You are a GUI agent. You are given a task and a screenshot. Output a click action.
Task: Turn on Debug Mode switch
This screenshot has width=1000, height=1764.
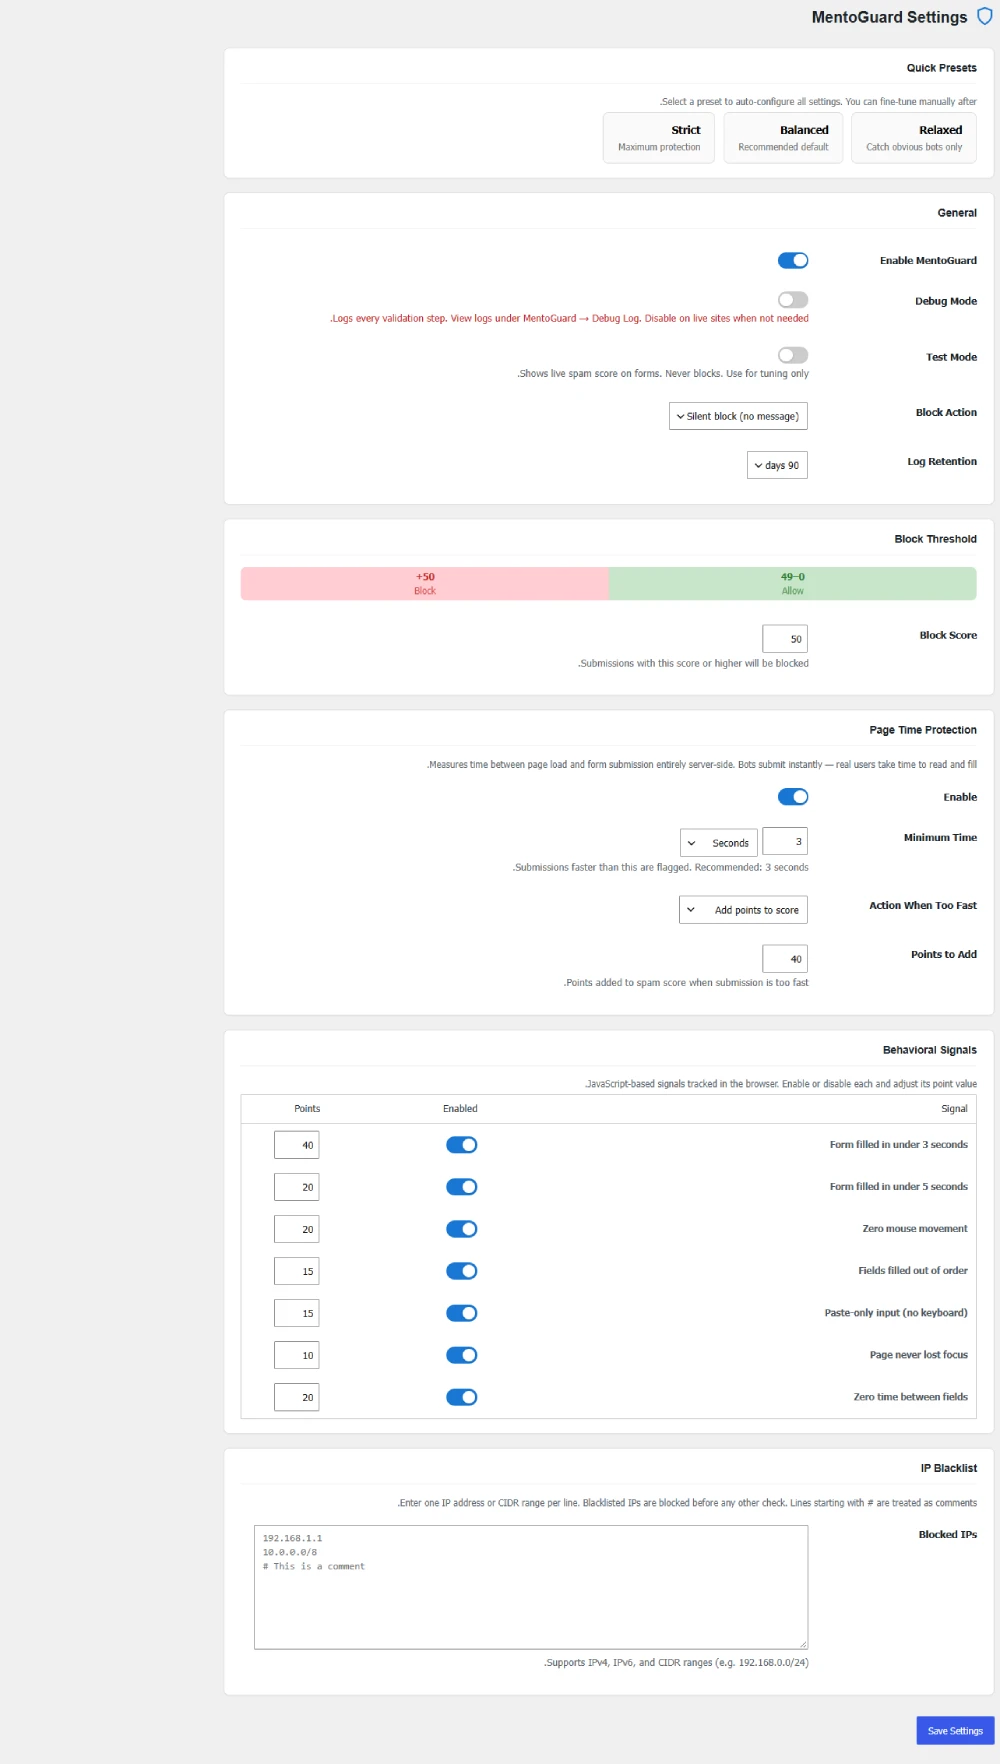pyautogui.click(x=793, y=300)
